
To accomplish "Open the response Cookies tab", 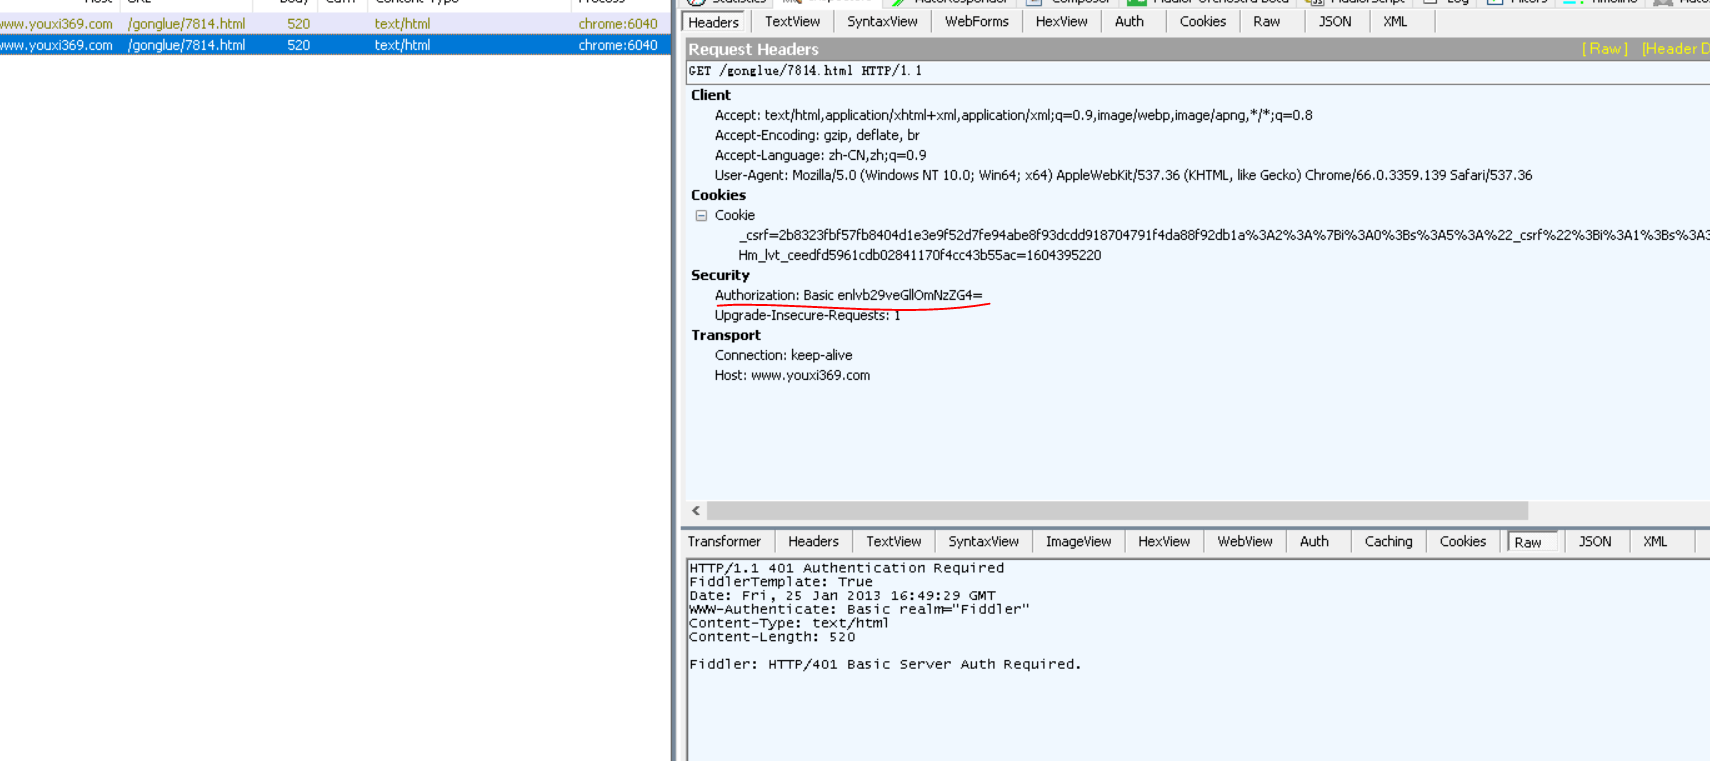I will point(1462,542).
